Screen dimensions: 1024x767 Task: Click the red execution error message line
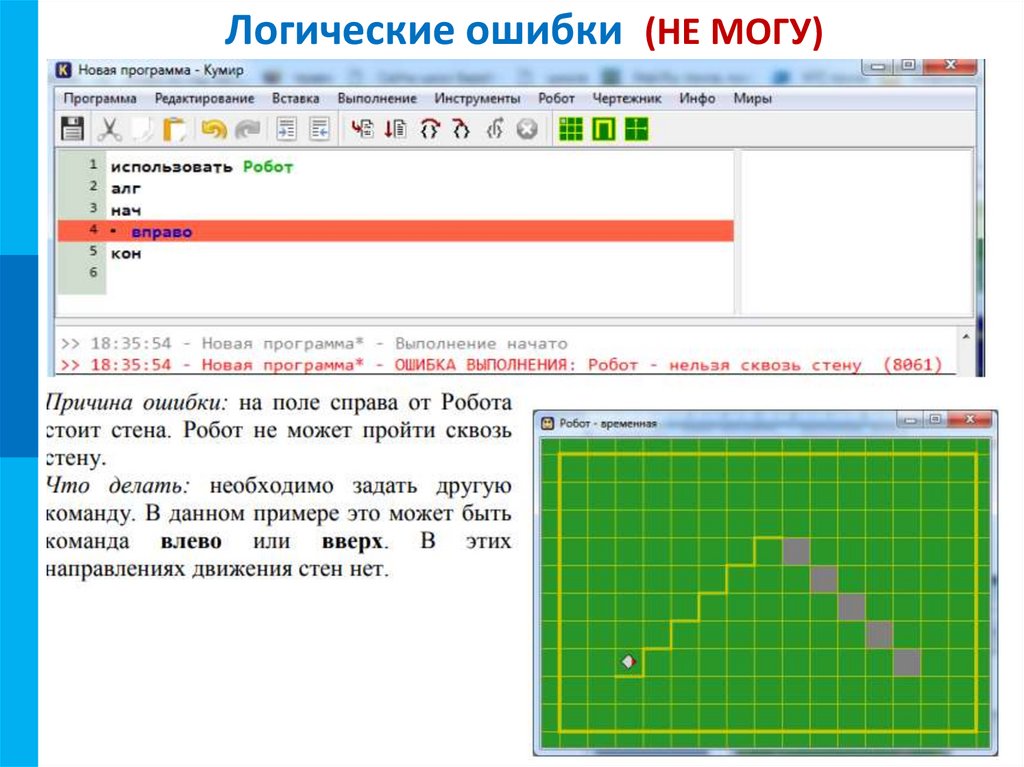coord(500,363)
